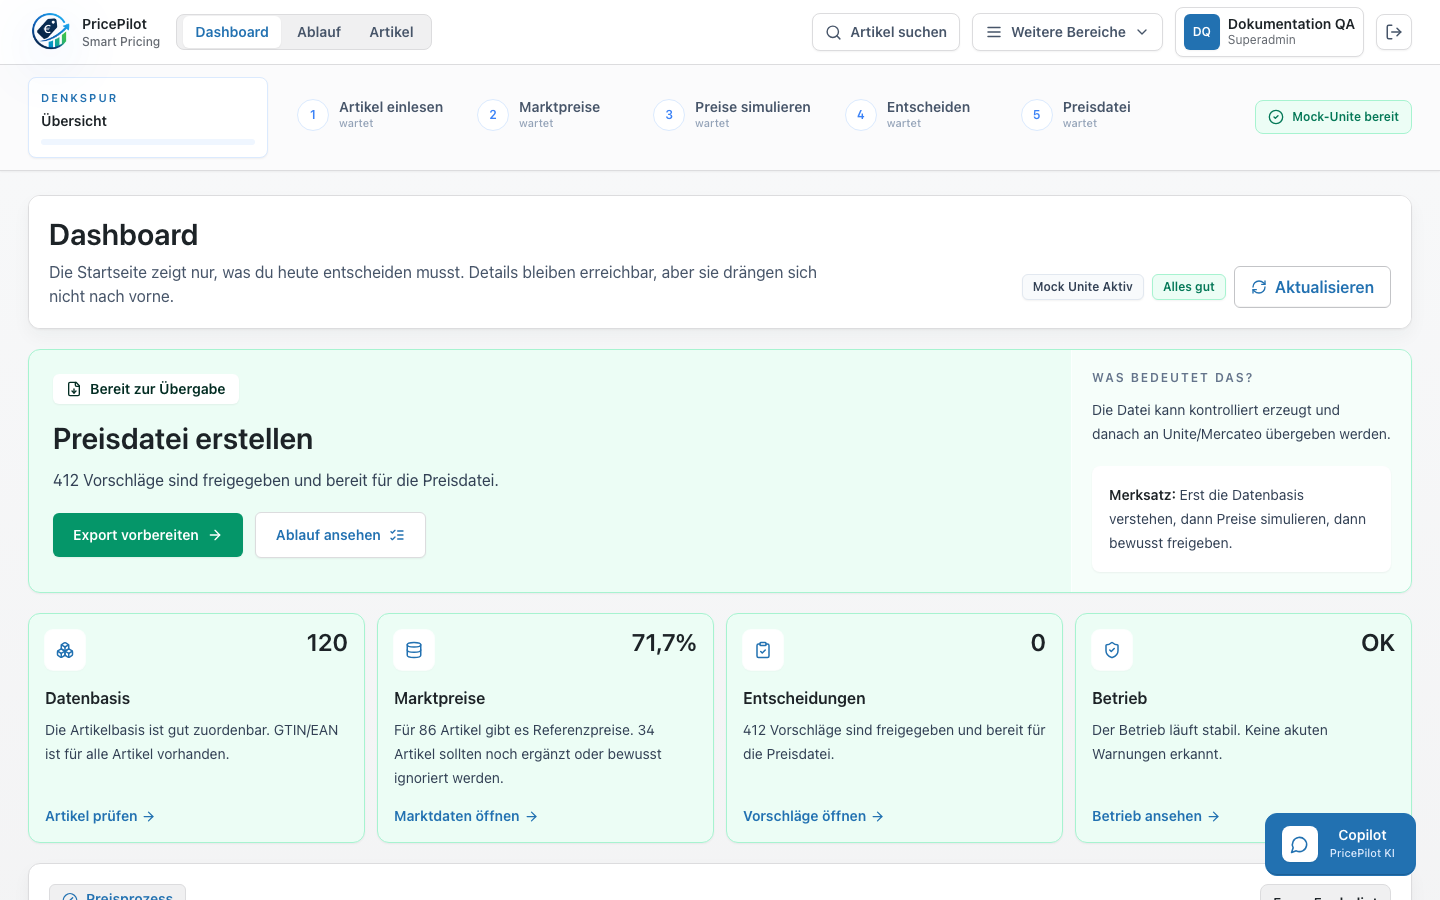The image size is (1440, 900).
Task: Click the Dashboard page heading
Action: (124, 235)
